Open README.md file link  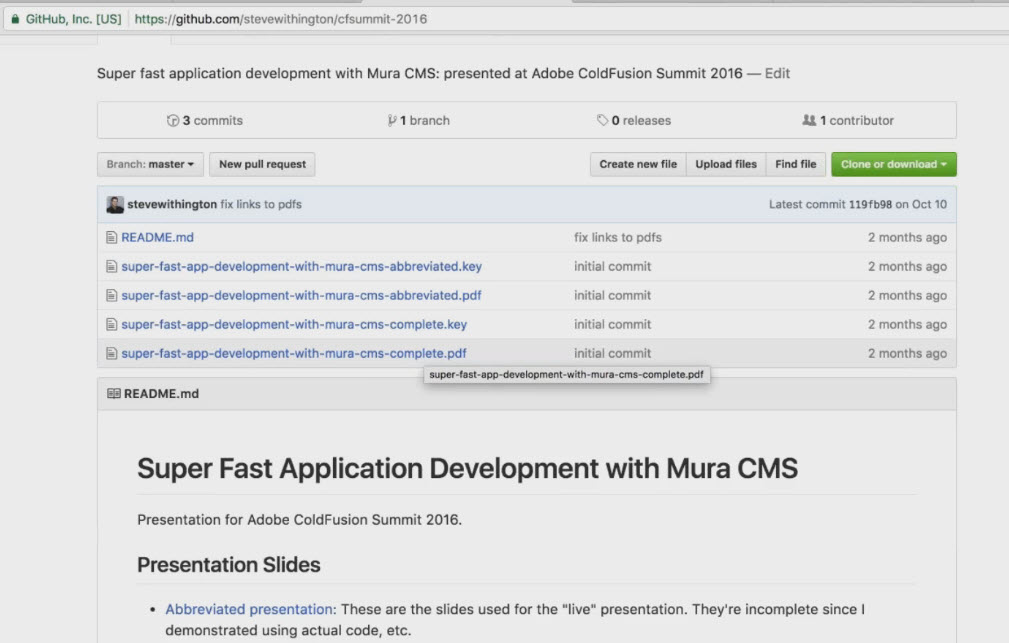158,238
